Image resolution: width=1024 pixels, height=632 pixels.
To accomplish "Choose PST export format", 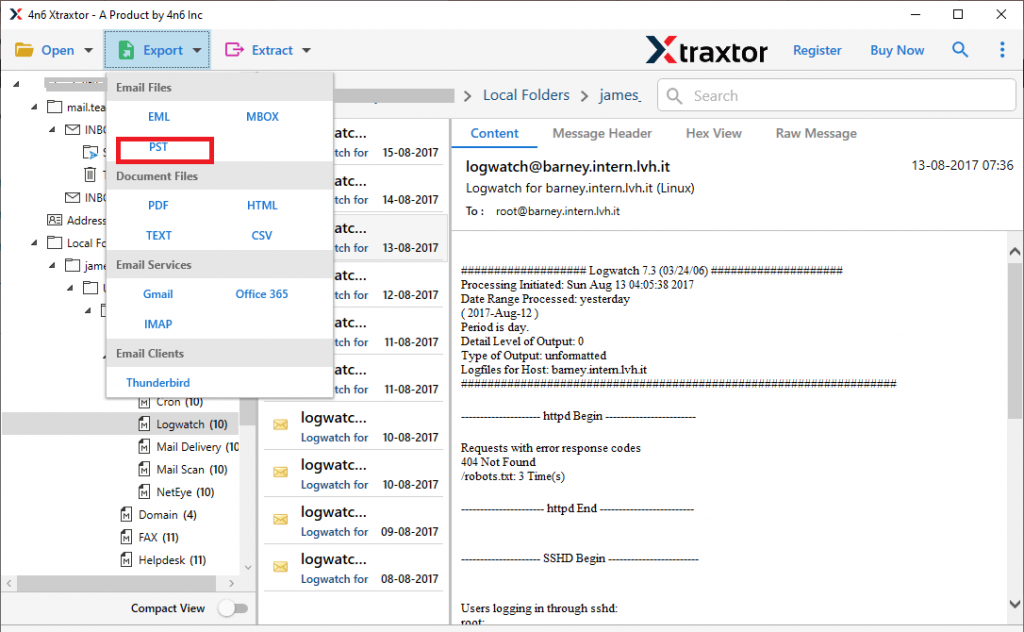I will (x=158, y=146).
